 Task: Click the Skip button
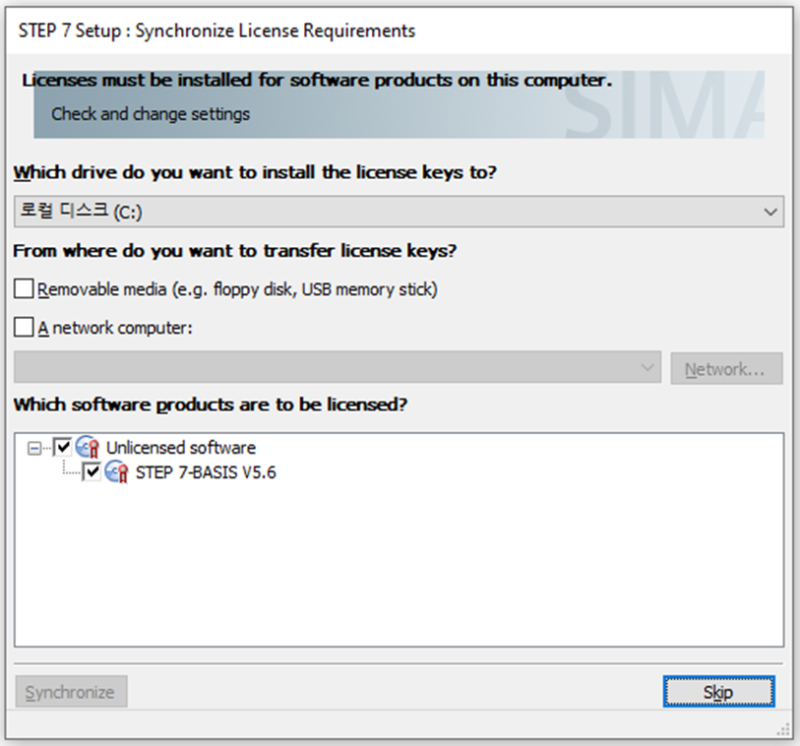coord(717,691)
